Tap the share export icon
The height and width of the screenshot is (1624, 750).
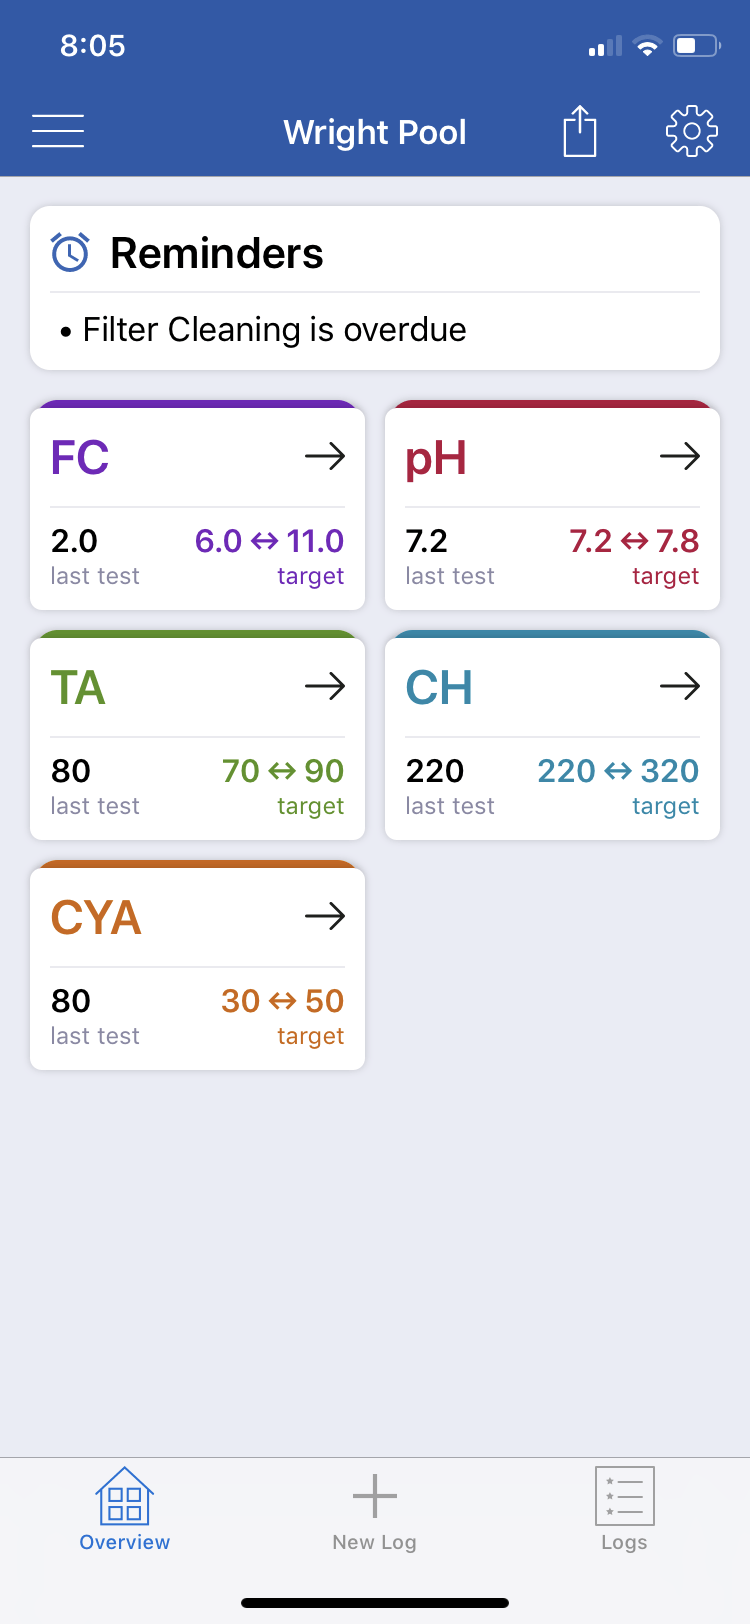[580, 131]
